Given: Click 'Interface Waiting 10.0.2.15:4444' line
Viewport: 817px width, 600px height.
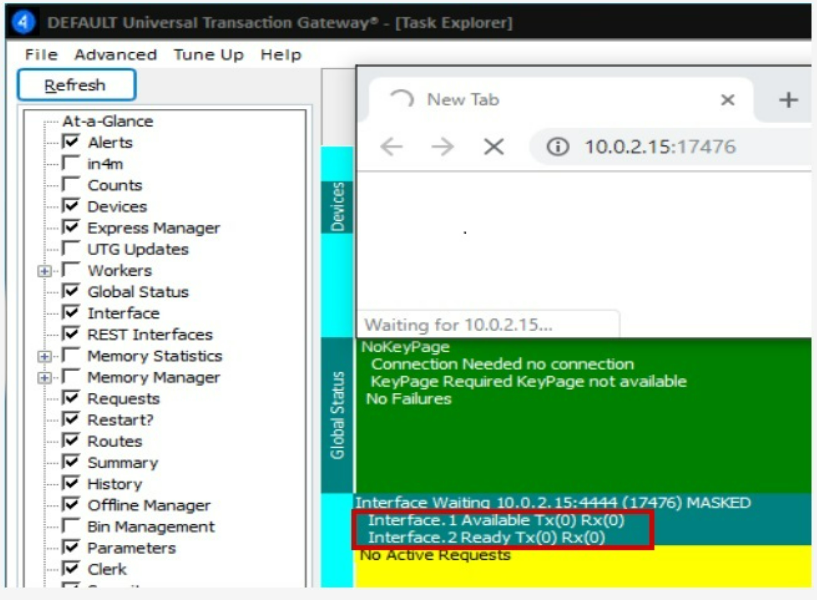Looking at the screenshot, I should tap(553, 503).
